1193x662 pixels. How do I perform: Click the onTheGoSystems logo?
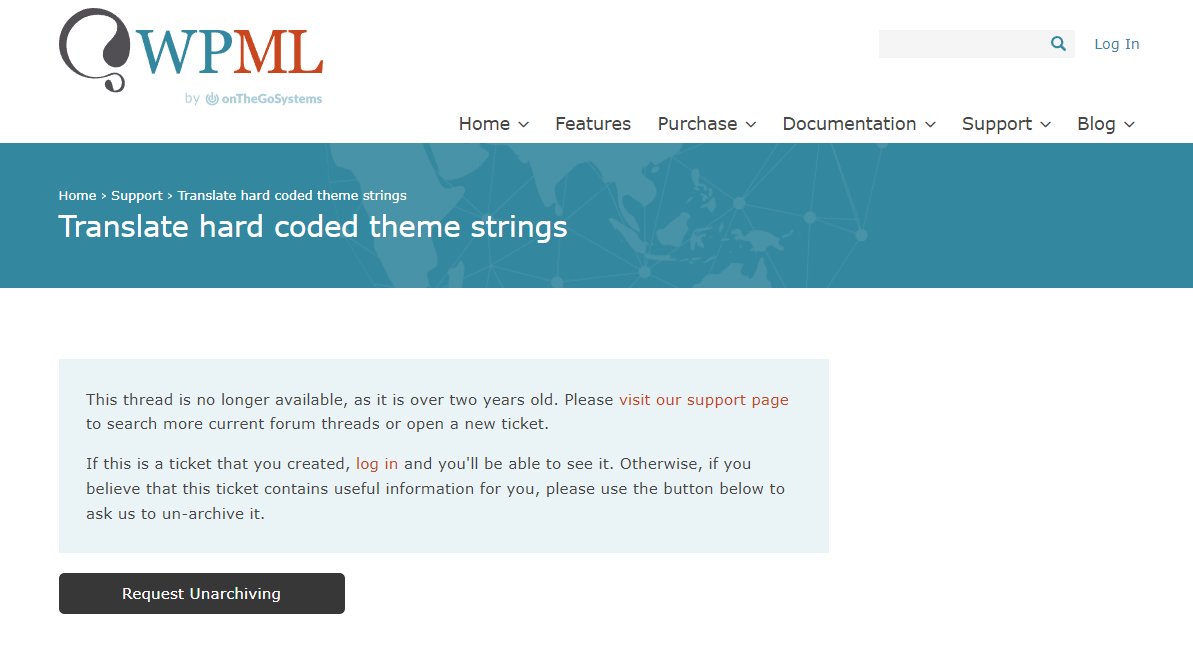[263, 99]
